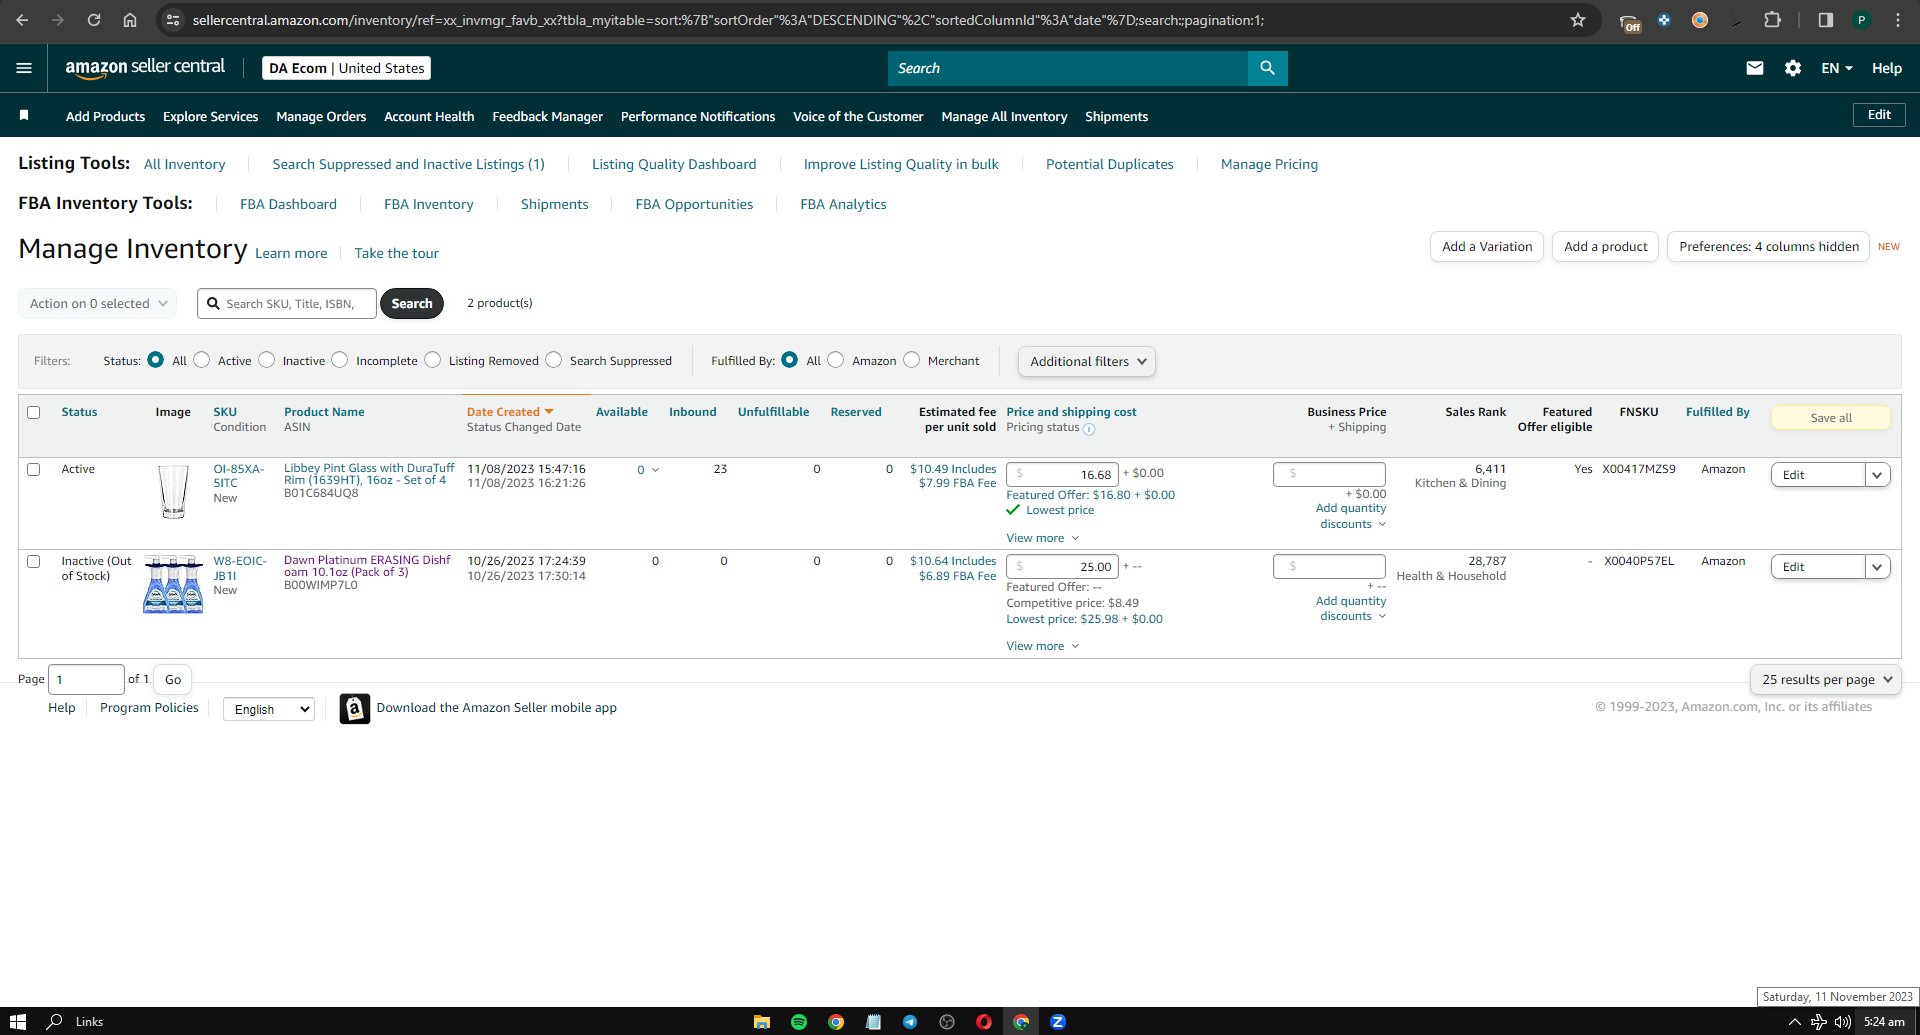Expand Edit options arrow for Libbey row
This screenshot has height=1035, width=1920.
coord(1878,475)
